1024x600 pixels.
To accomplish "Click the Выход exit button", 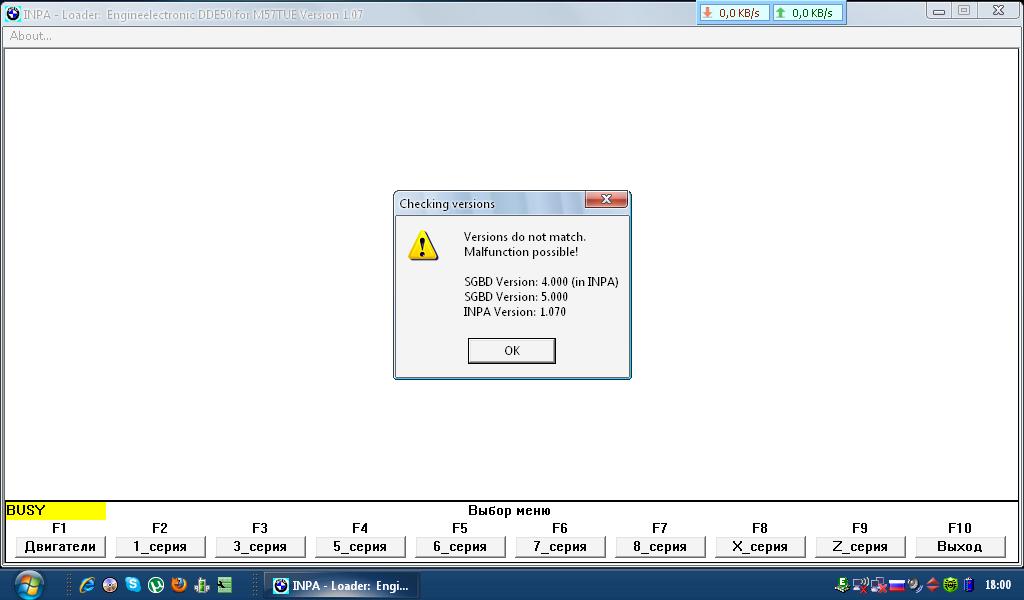I will pyautogui.click(x=959, y=546).
